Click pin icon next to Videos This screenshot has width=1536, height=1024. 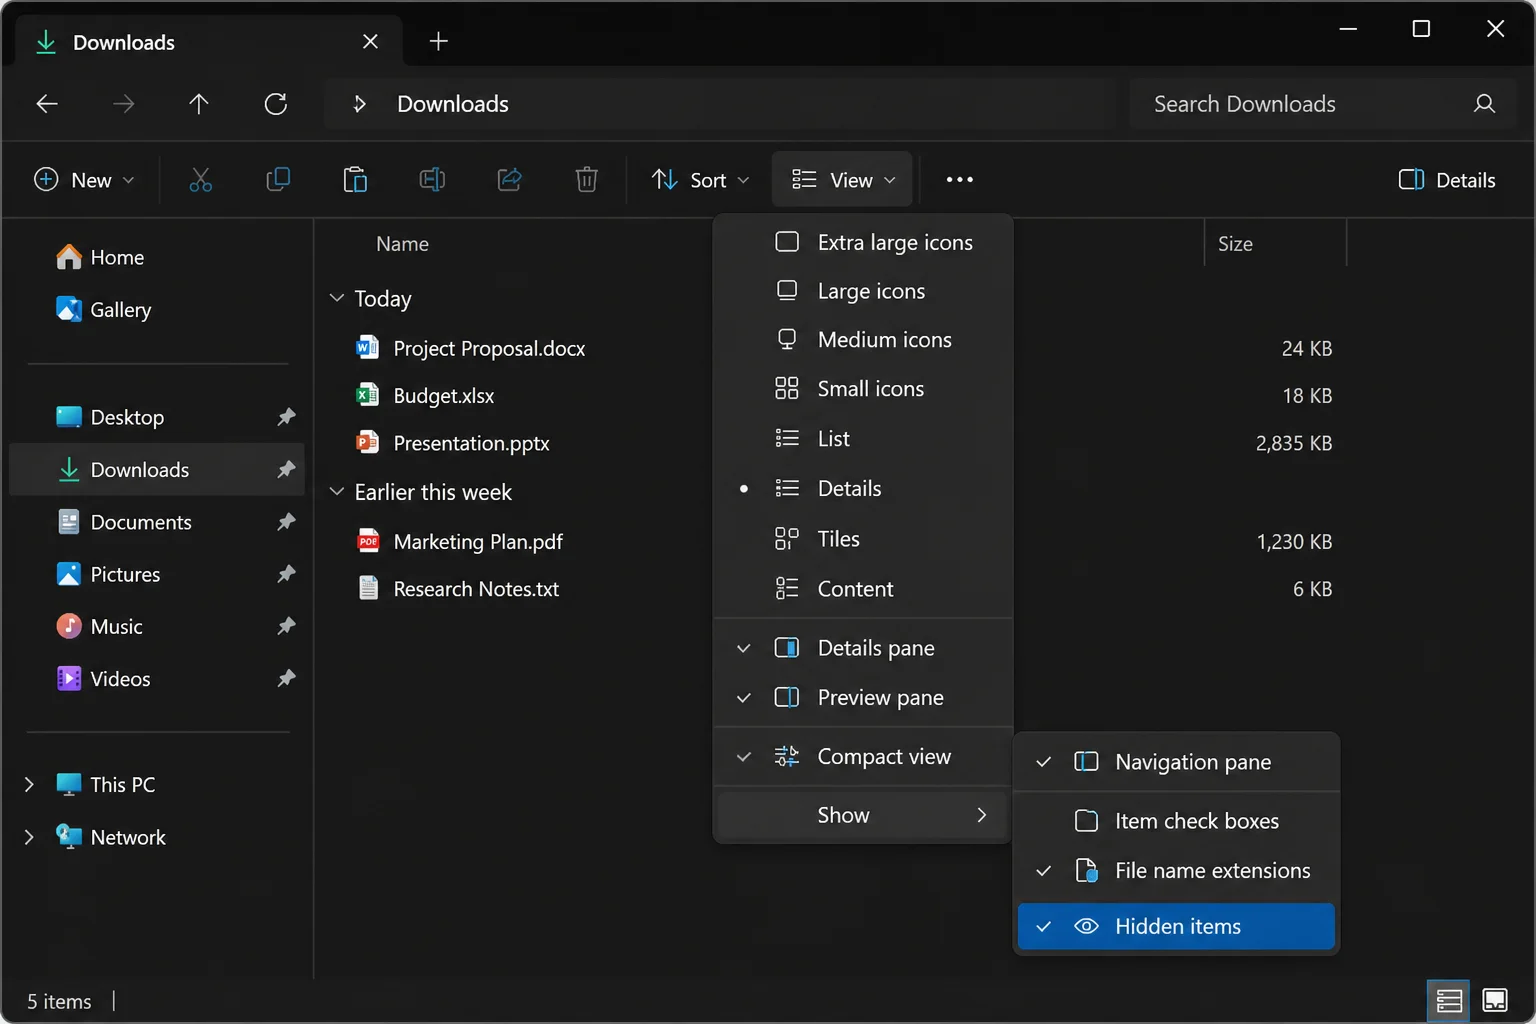(286, 678)
